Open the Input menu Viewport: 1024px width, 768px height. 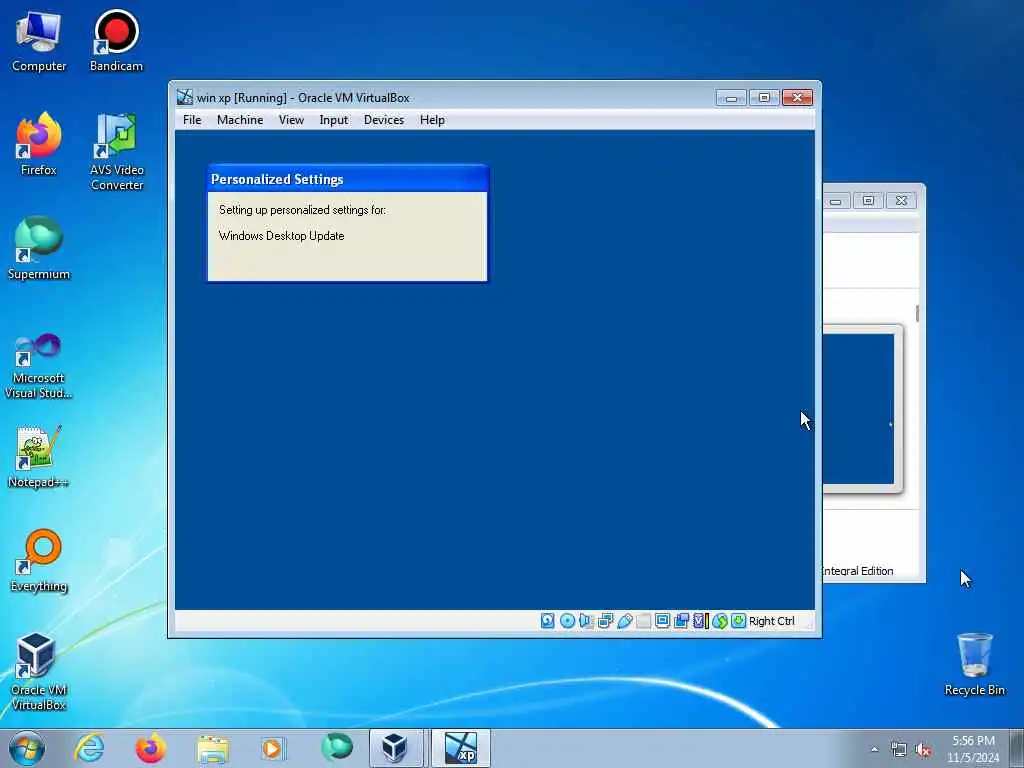point(333,120)
